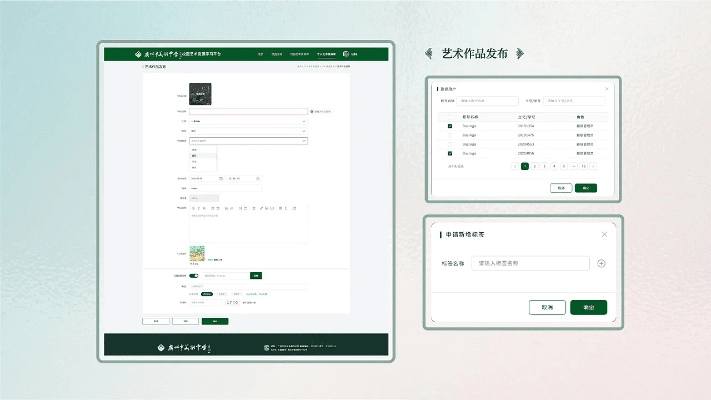Click the plus icon beside 标签名称 field

pos(601,264)
